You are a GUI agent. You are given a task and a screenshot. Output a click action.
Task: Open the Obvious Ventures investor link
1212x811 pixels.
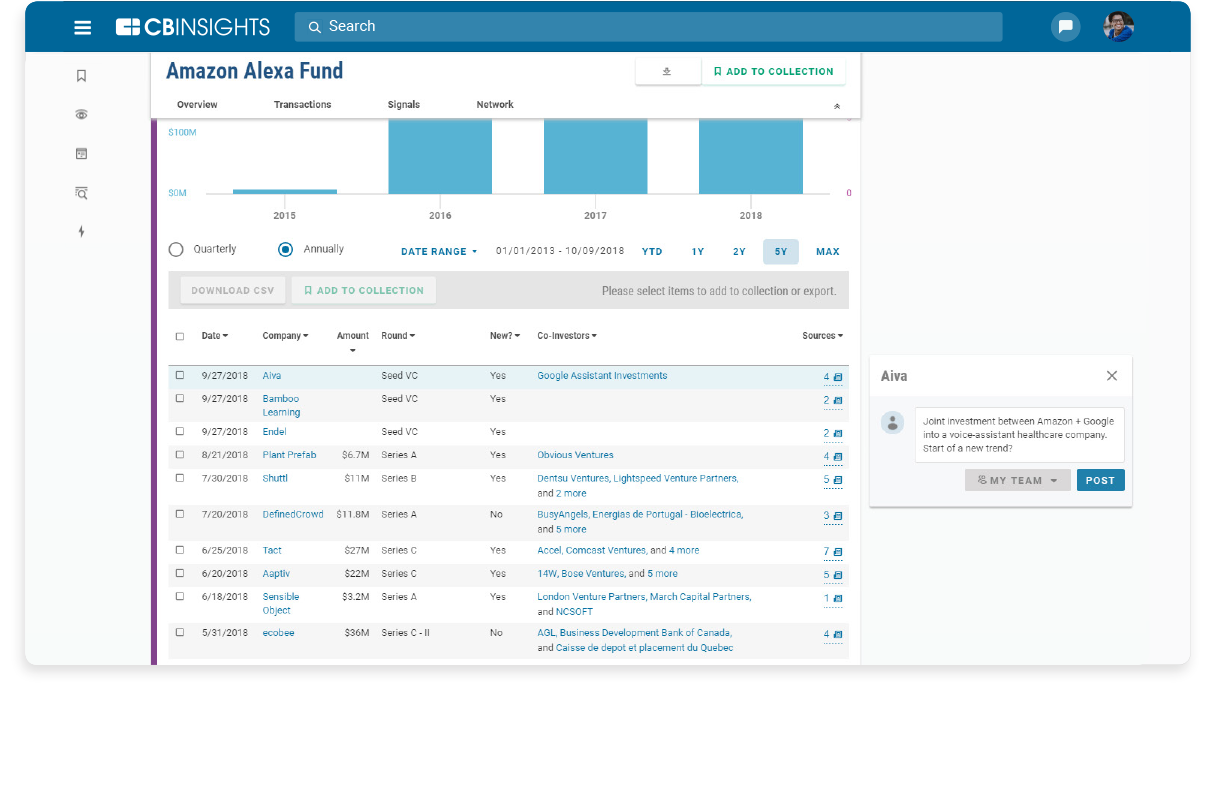[575, 455]
